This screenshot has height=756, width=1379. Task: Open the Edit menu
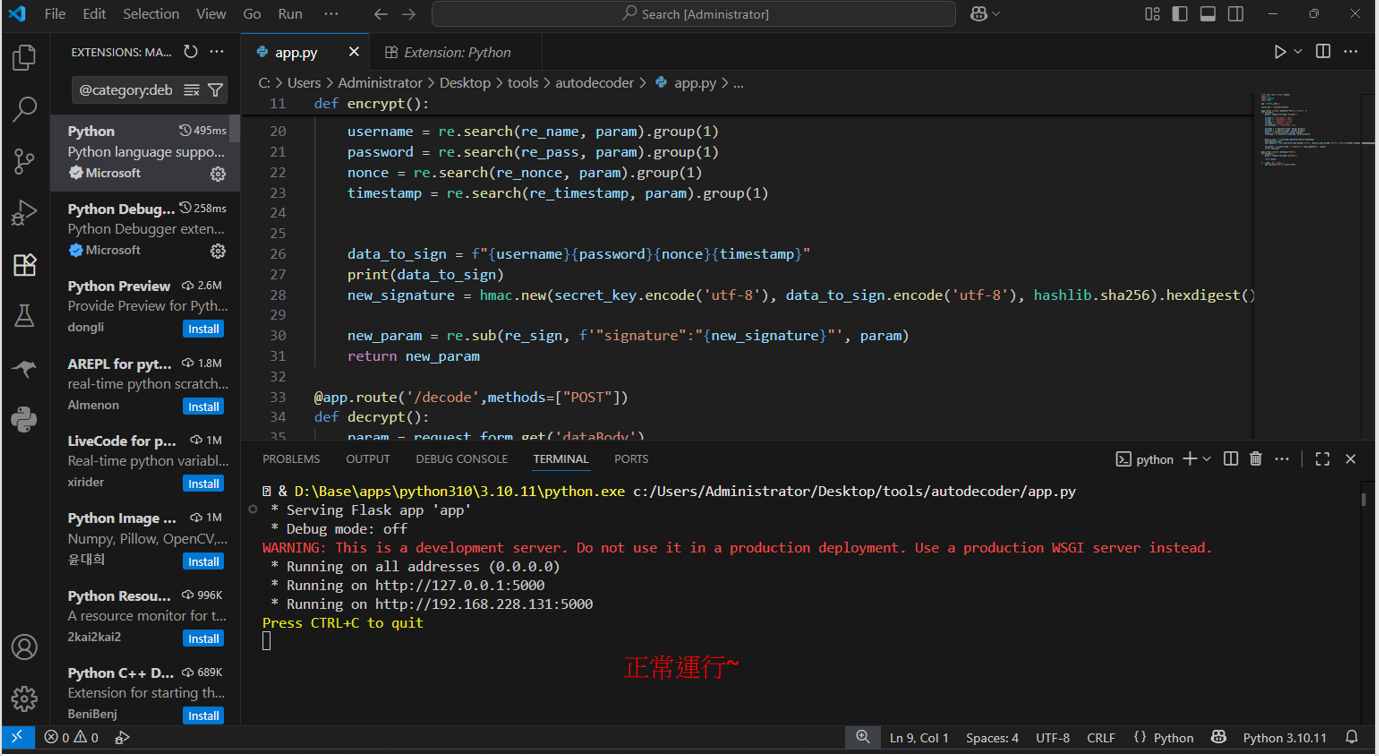[94, 14]
